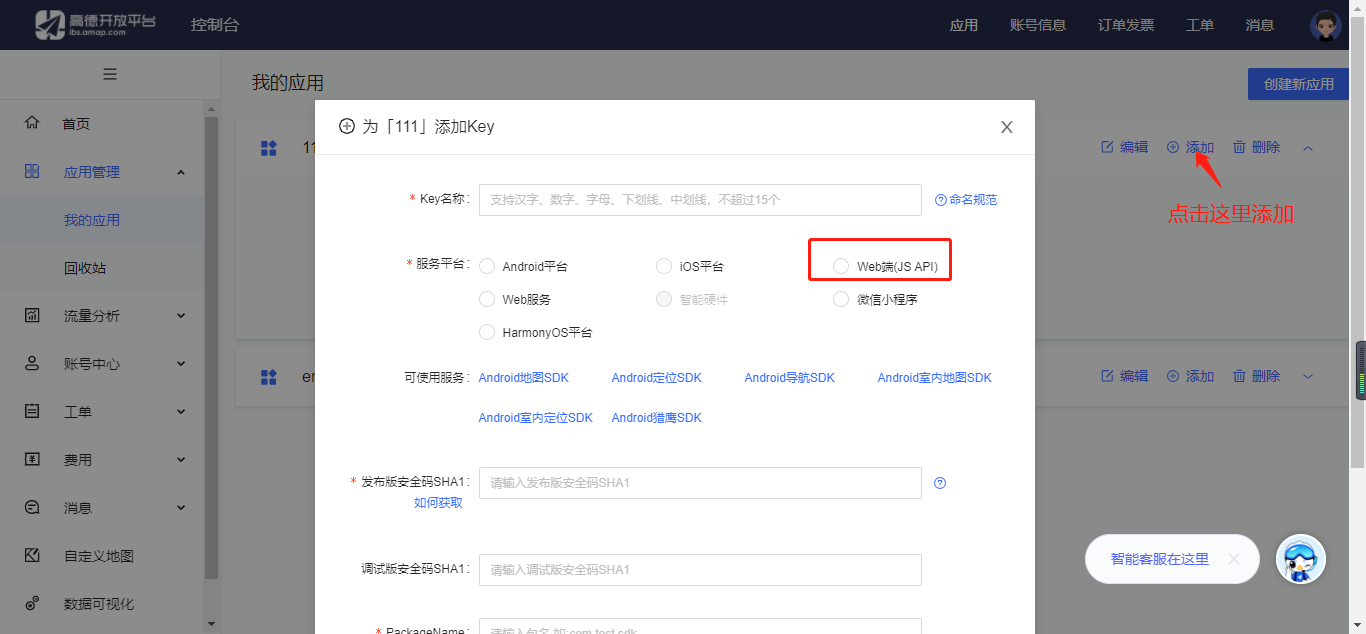Click the 数据可视化 icon
1366x634 pixels.
(32, 603)
